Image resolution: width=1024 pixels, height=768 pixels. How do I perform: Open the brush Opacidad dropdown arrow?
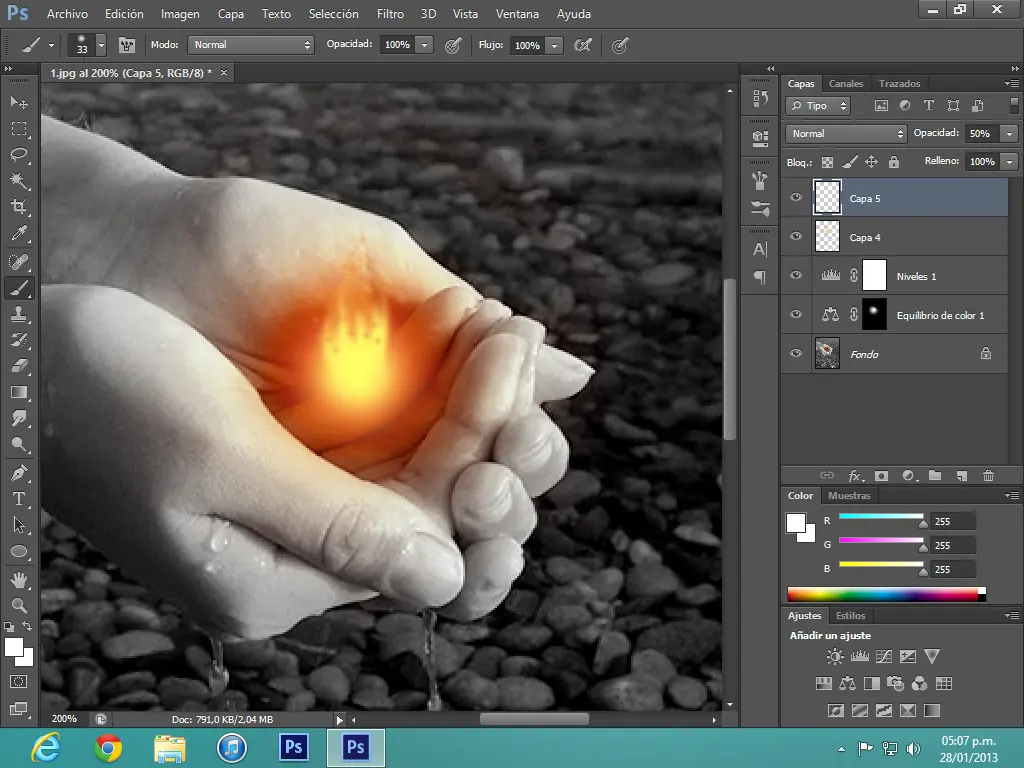pos(424,45)
